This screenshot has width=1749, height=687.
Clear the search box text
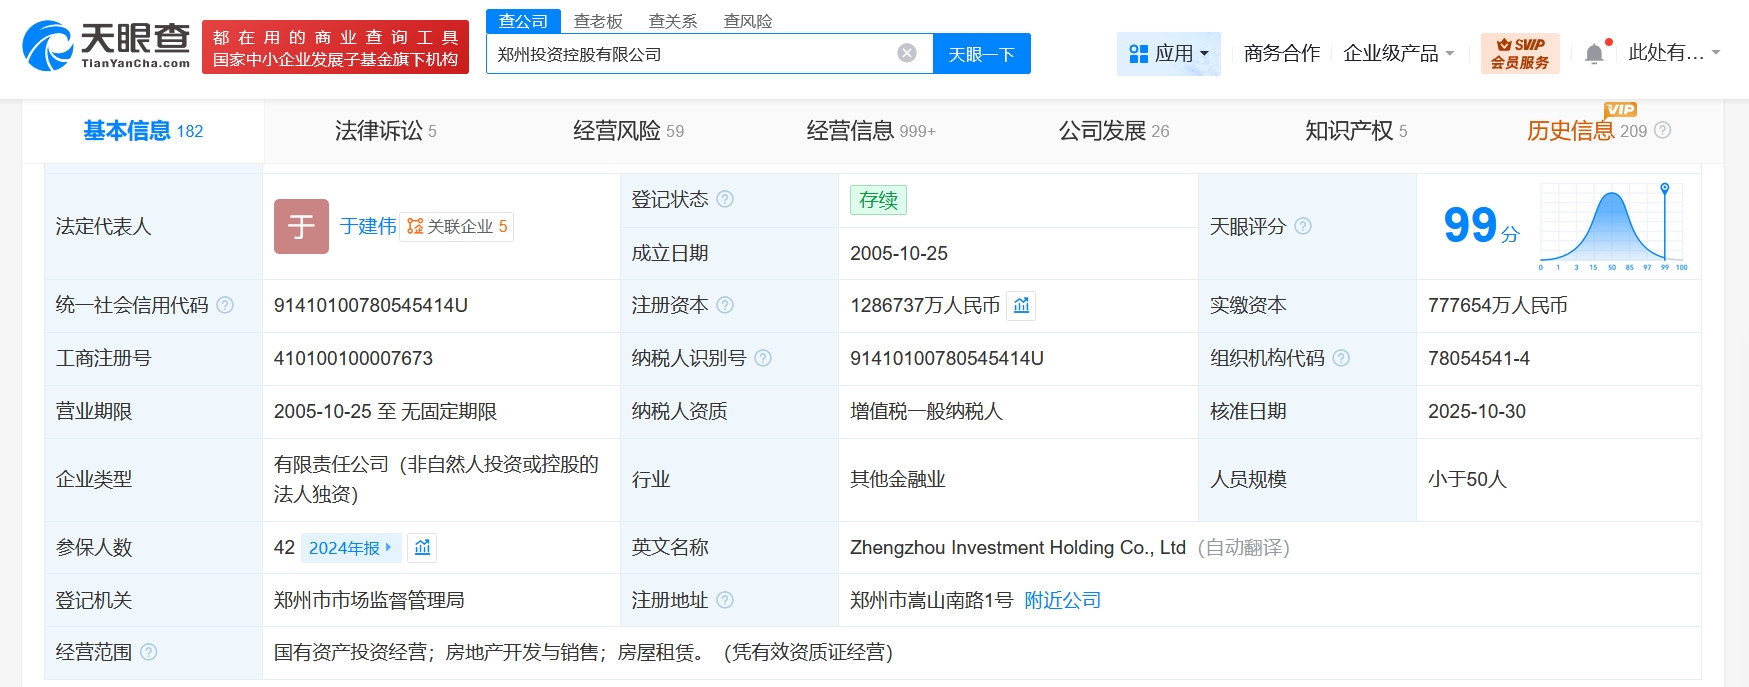coord(906,53)
